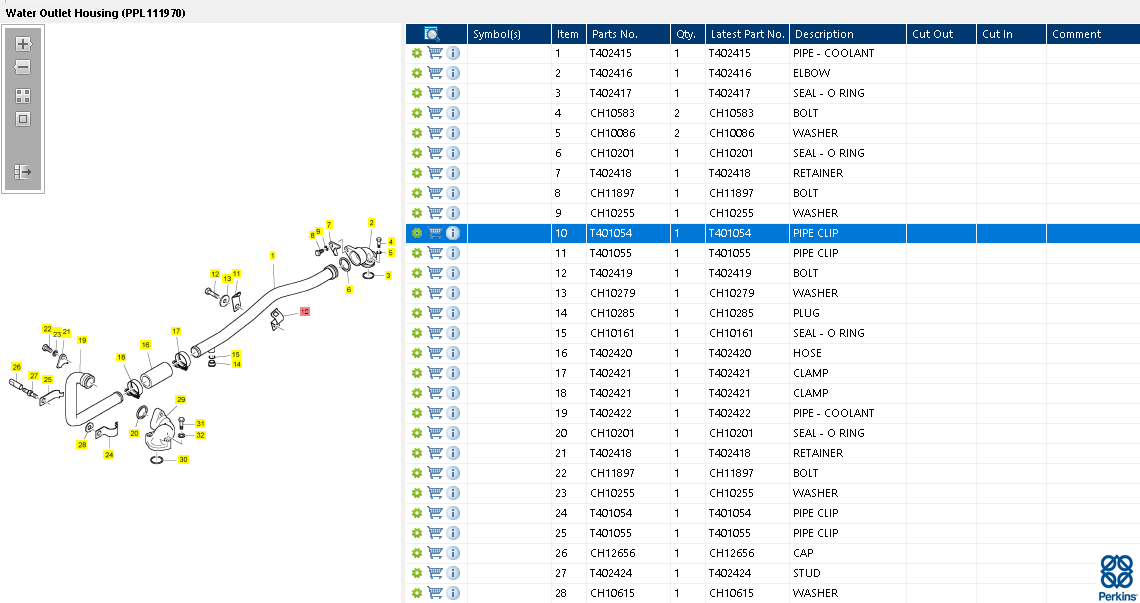
Task: Click the grid view icon in diagram toolbar
Action: tap(23, 96)
